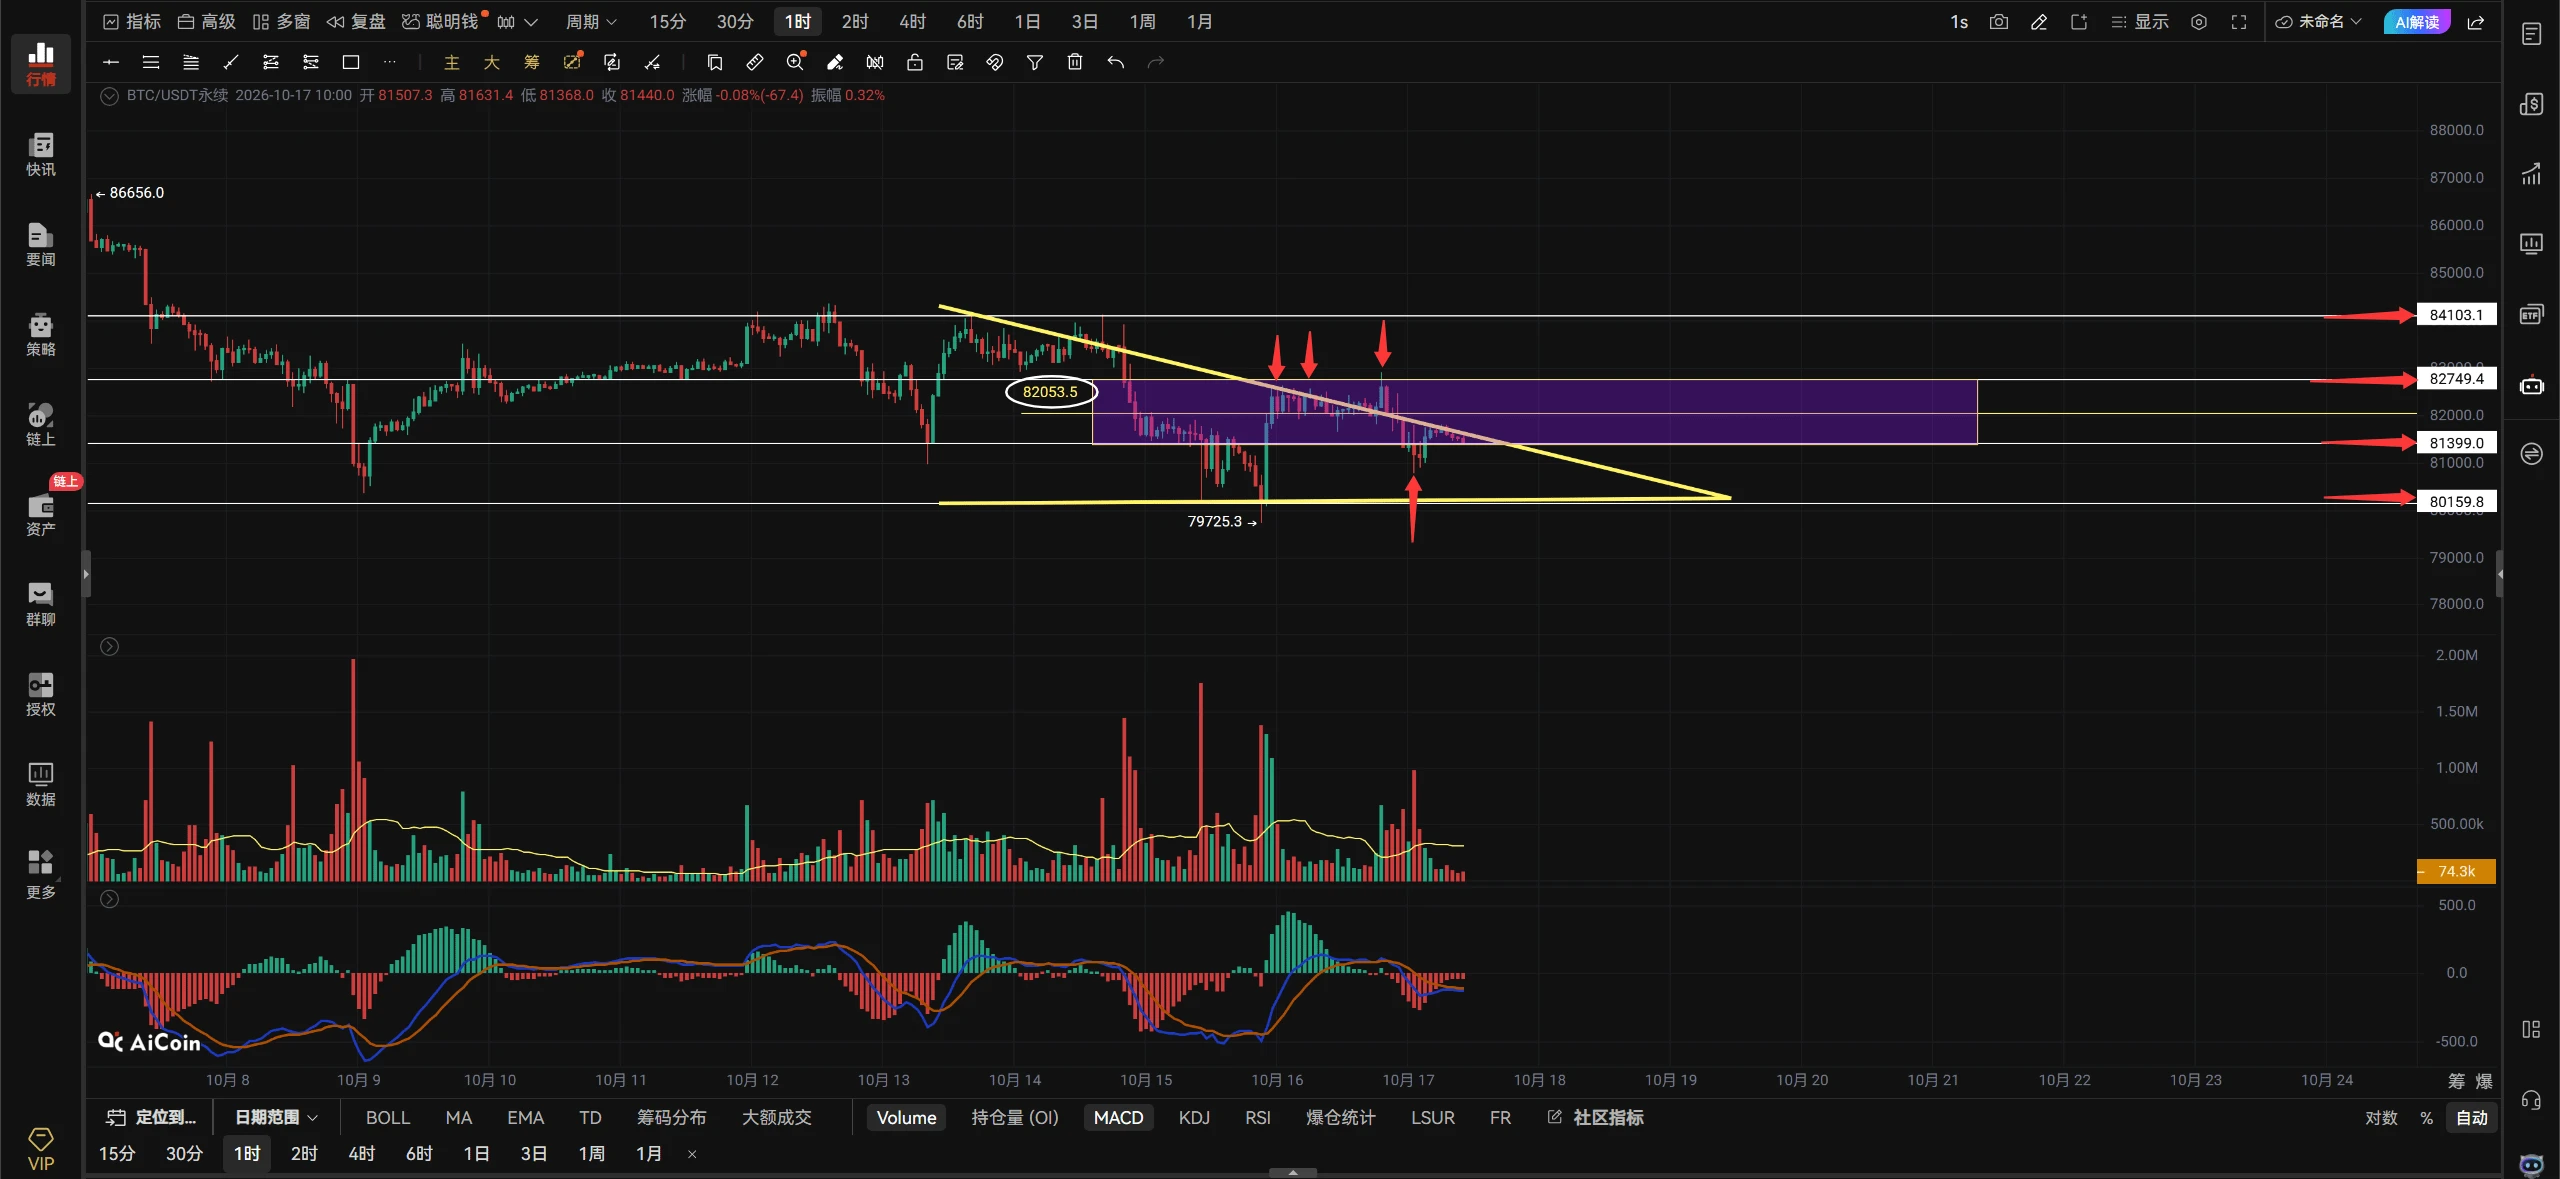Open the 指标 indicators button
Viewport: 2560px width, 1179px height.
[x=132, y=22]
